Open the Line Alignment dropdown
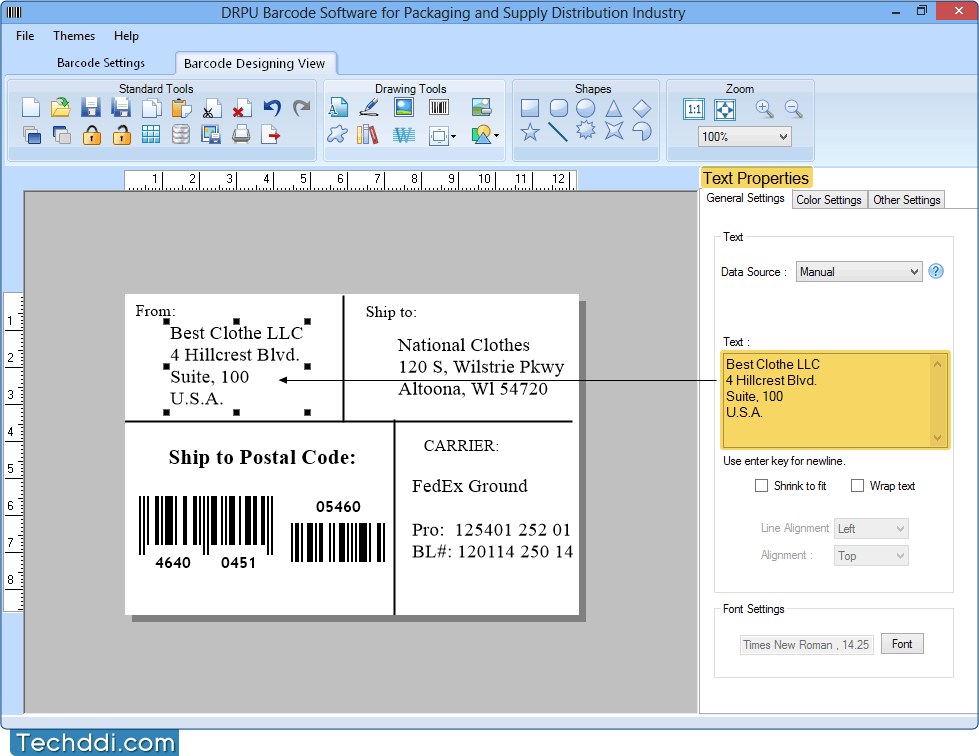The width and height of the screenshot is (979, 756). click(871, 529)
